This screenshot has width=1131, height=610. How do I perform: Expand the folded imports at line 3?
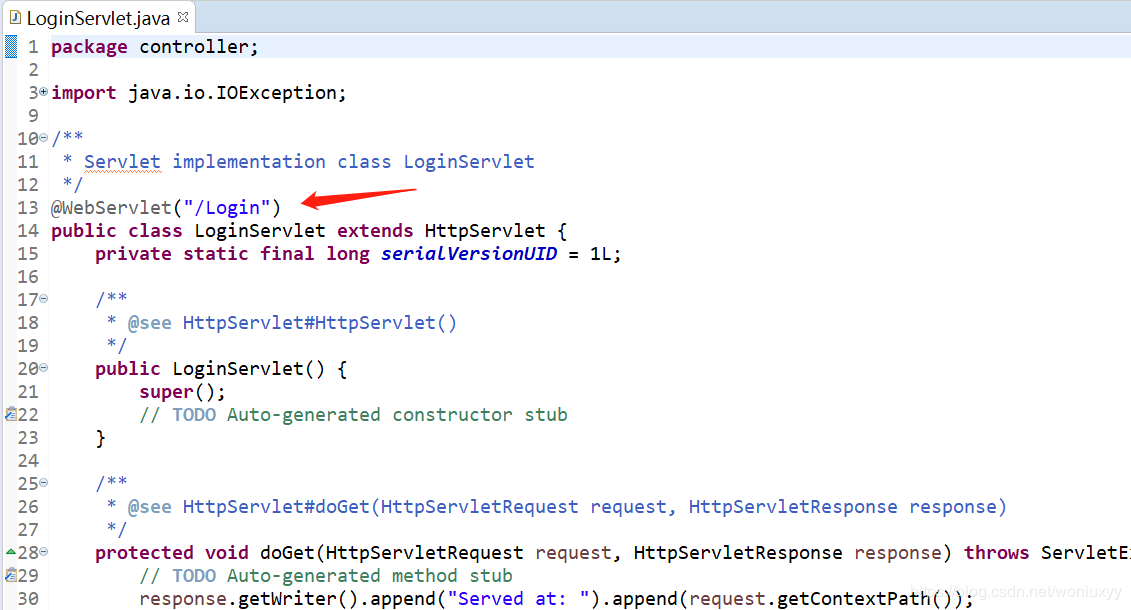(x=43, y=92)
